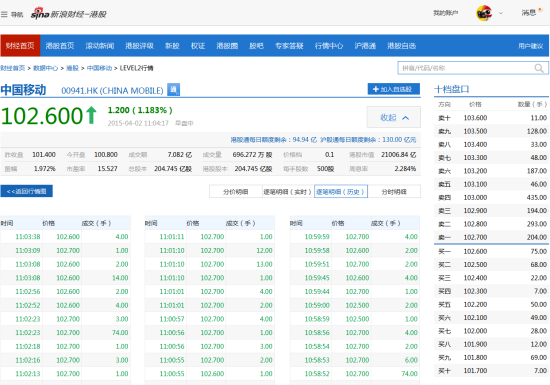Click the magnifier search icon
The width and height of the screenshot is (550, 385).
pyautogui.click(x=539, y=68)
